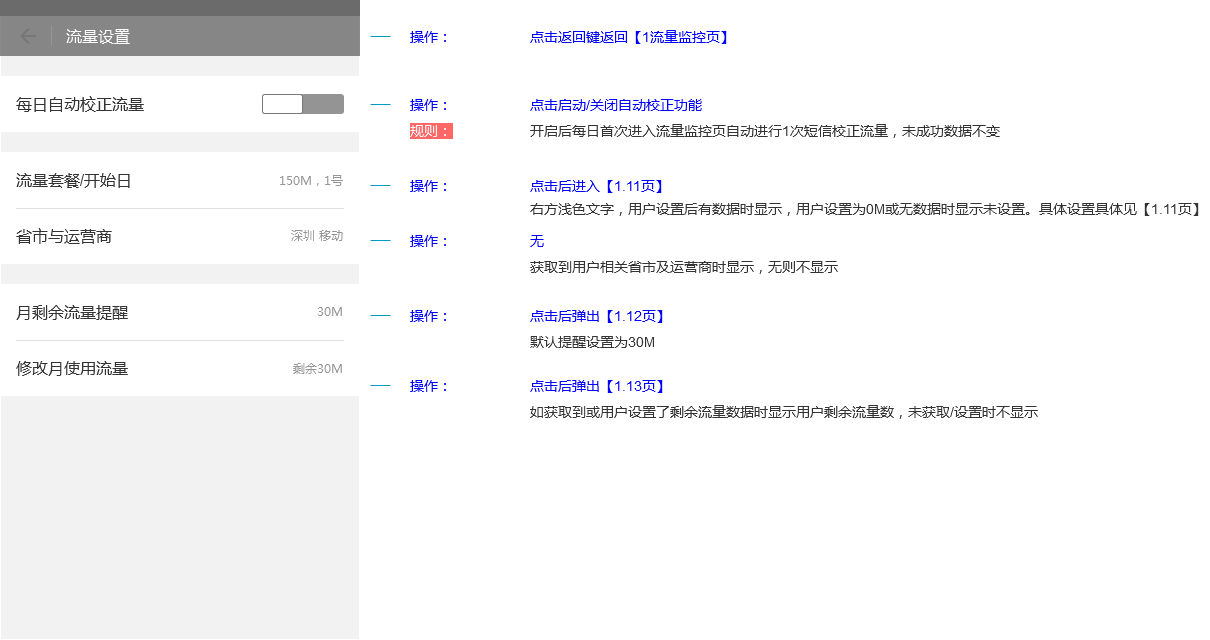This screenshot has width=1210, height=640.
Task: Click the blue 无 operation text
Action: 537,241
